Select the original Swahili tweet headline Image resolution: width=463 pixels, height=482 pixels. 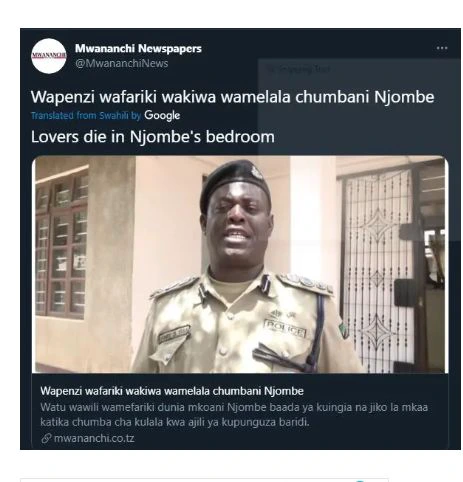tap(232, 97)
